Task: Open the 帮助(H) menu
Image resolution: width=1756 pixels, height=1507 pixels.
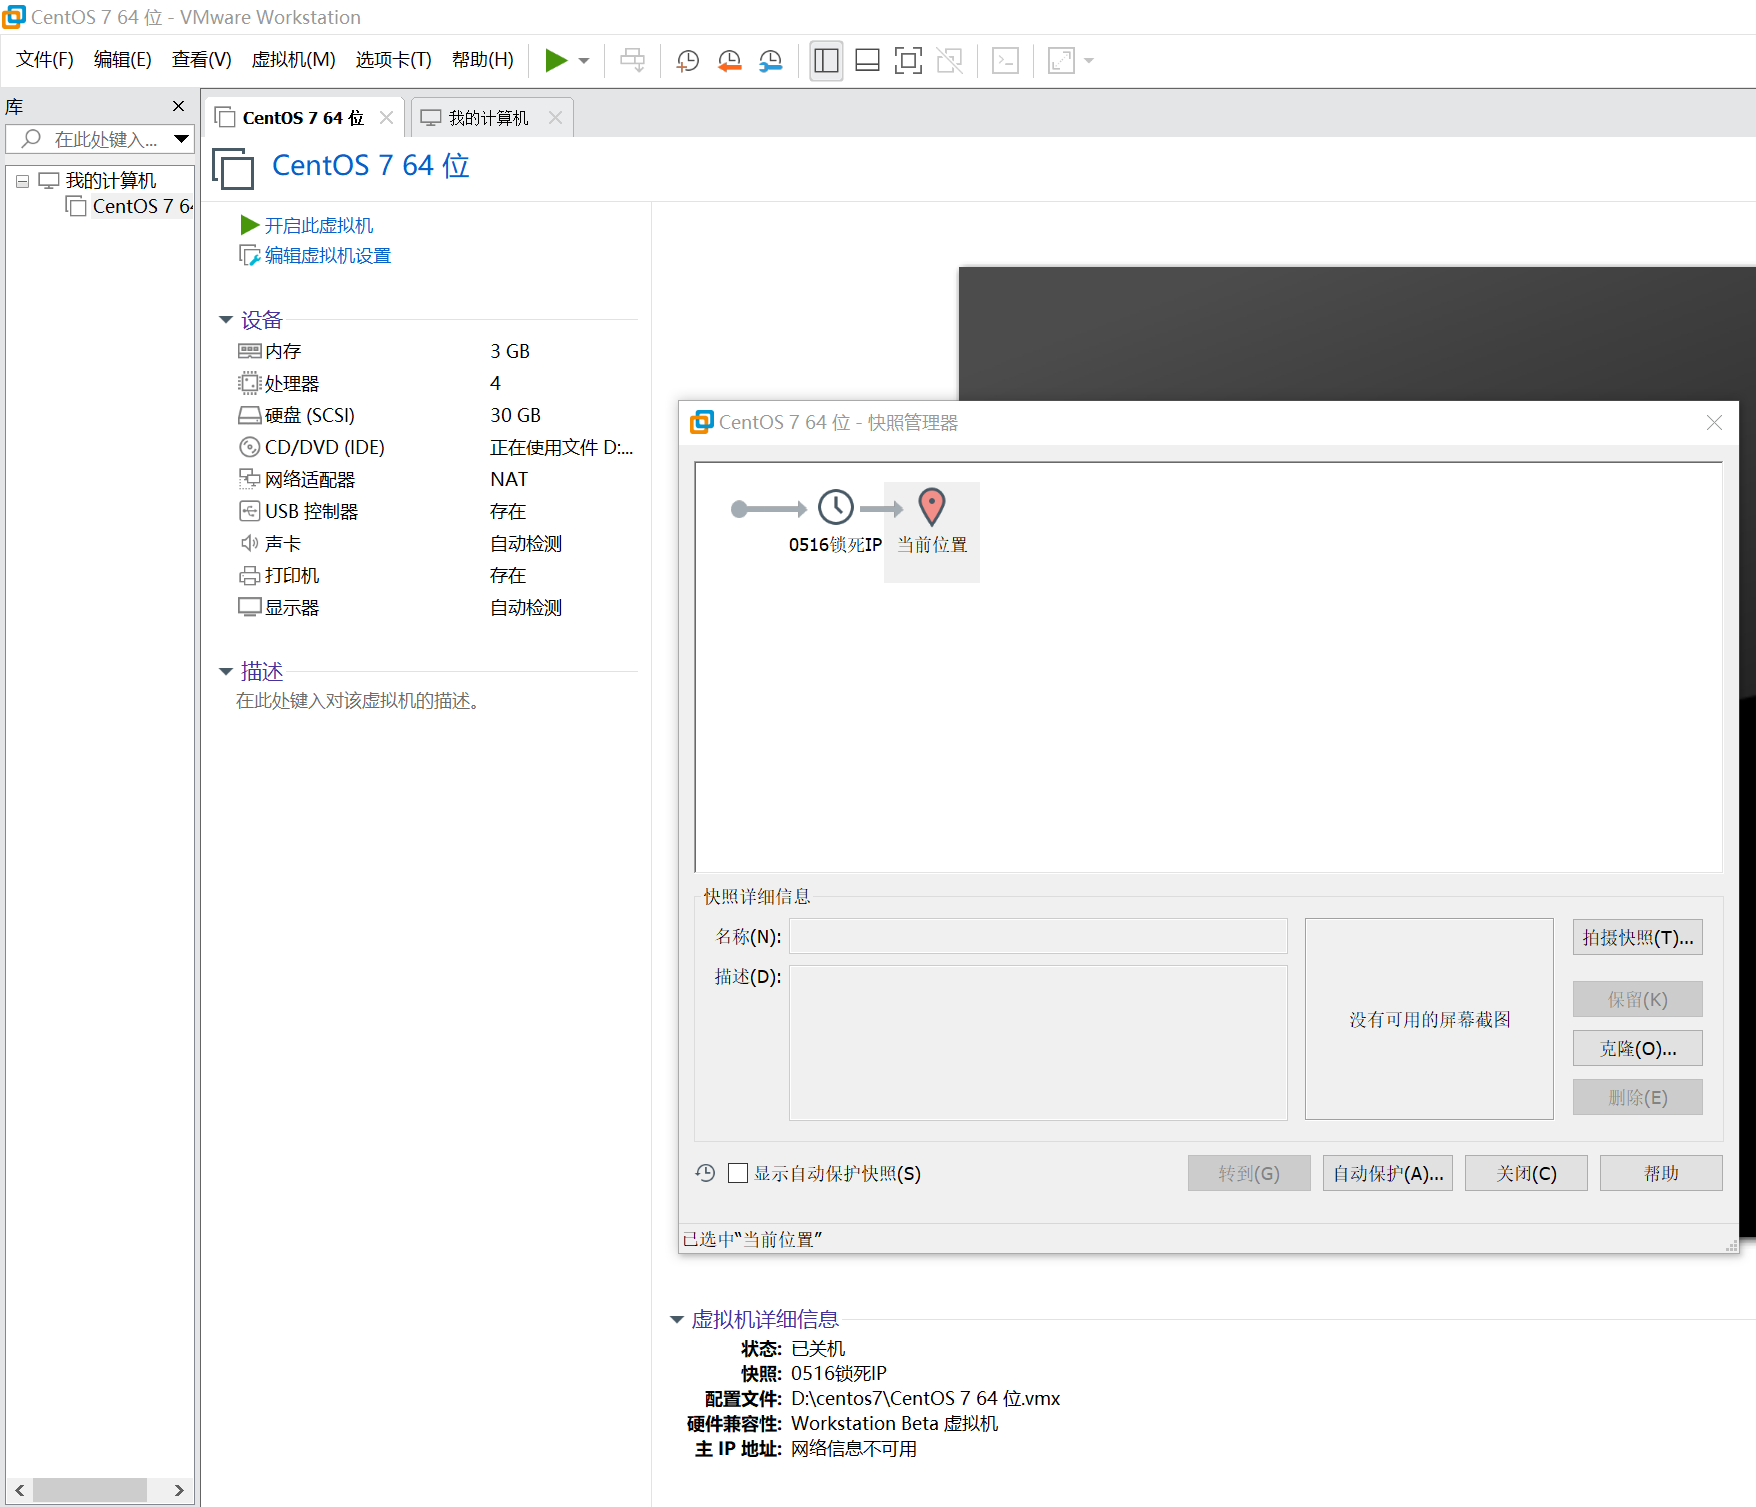Action: coord(483,60)
